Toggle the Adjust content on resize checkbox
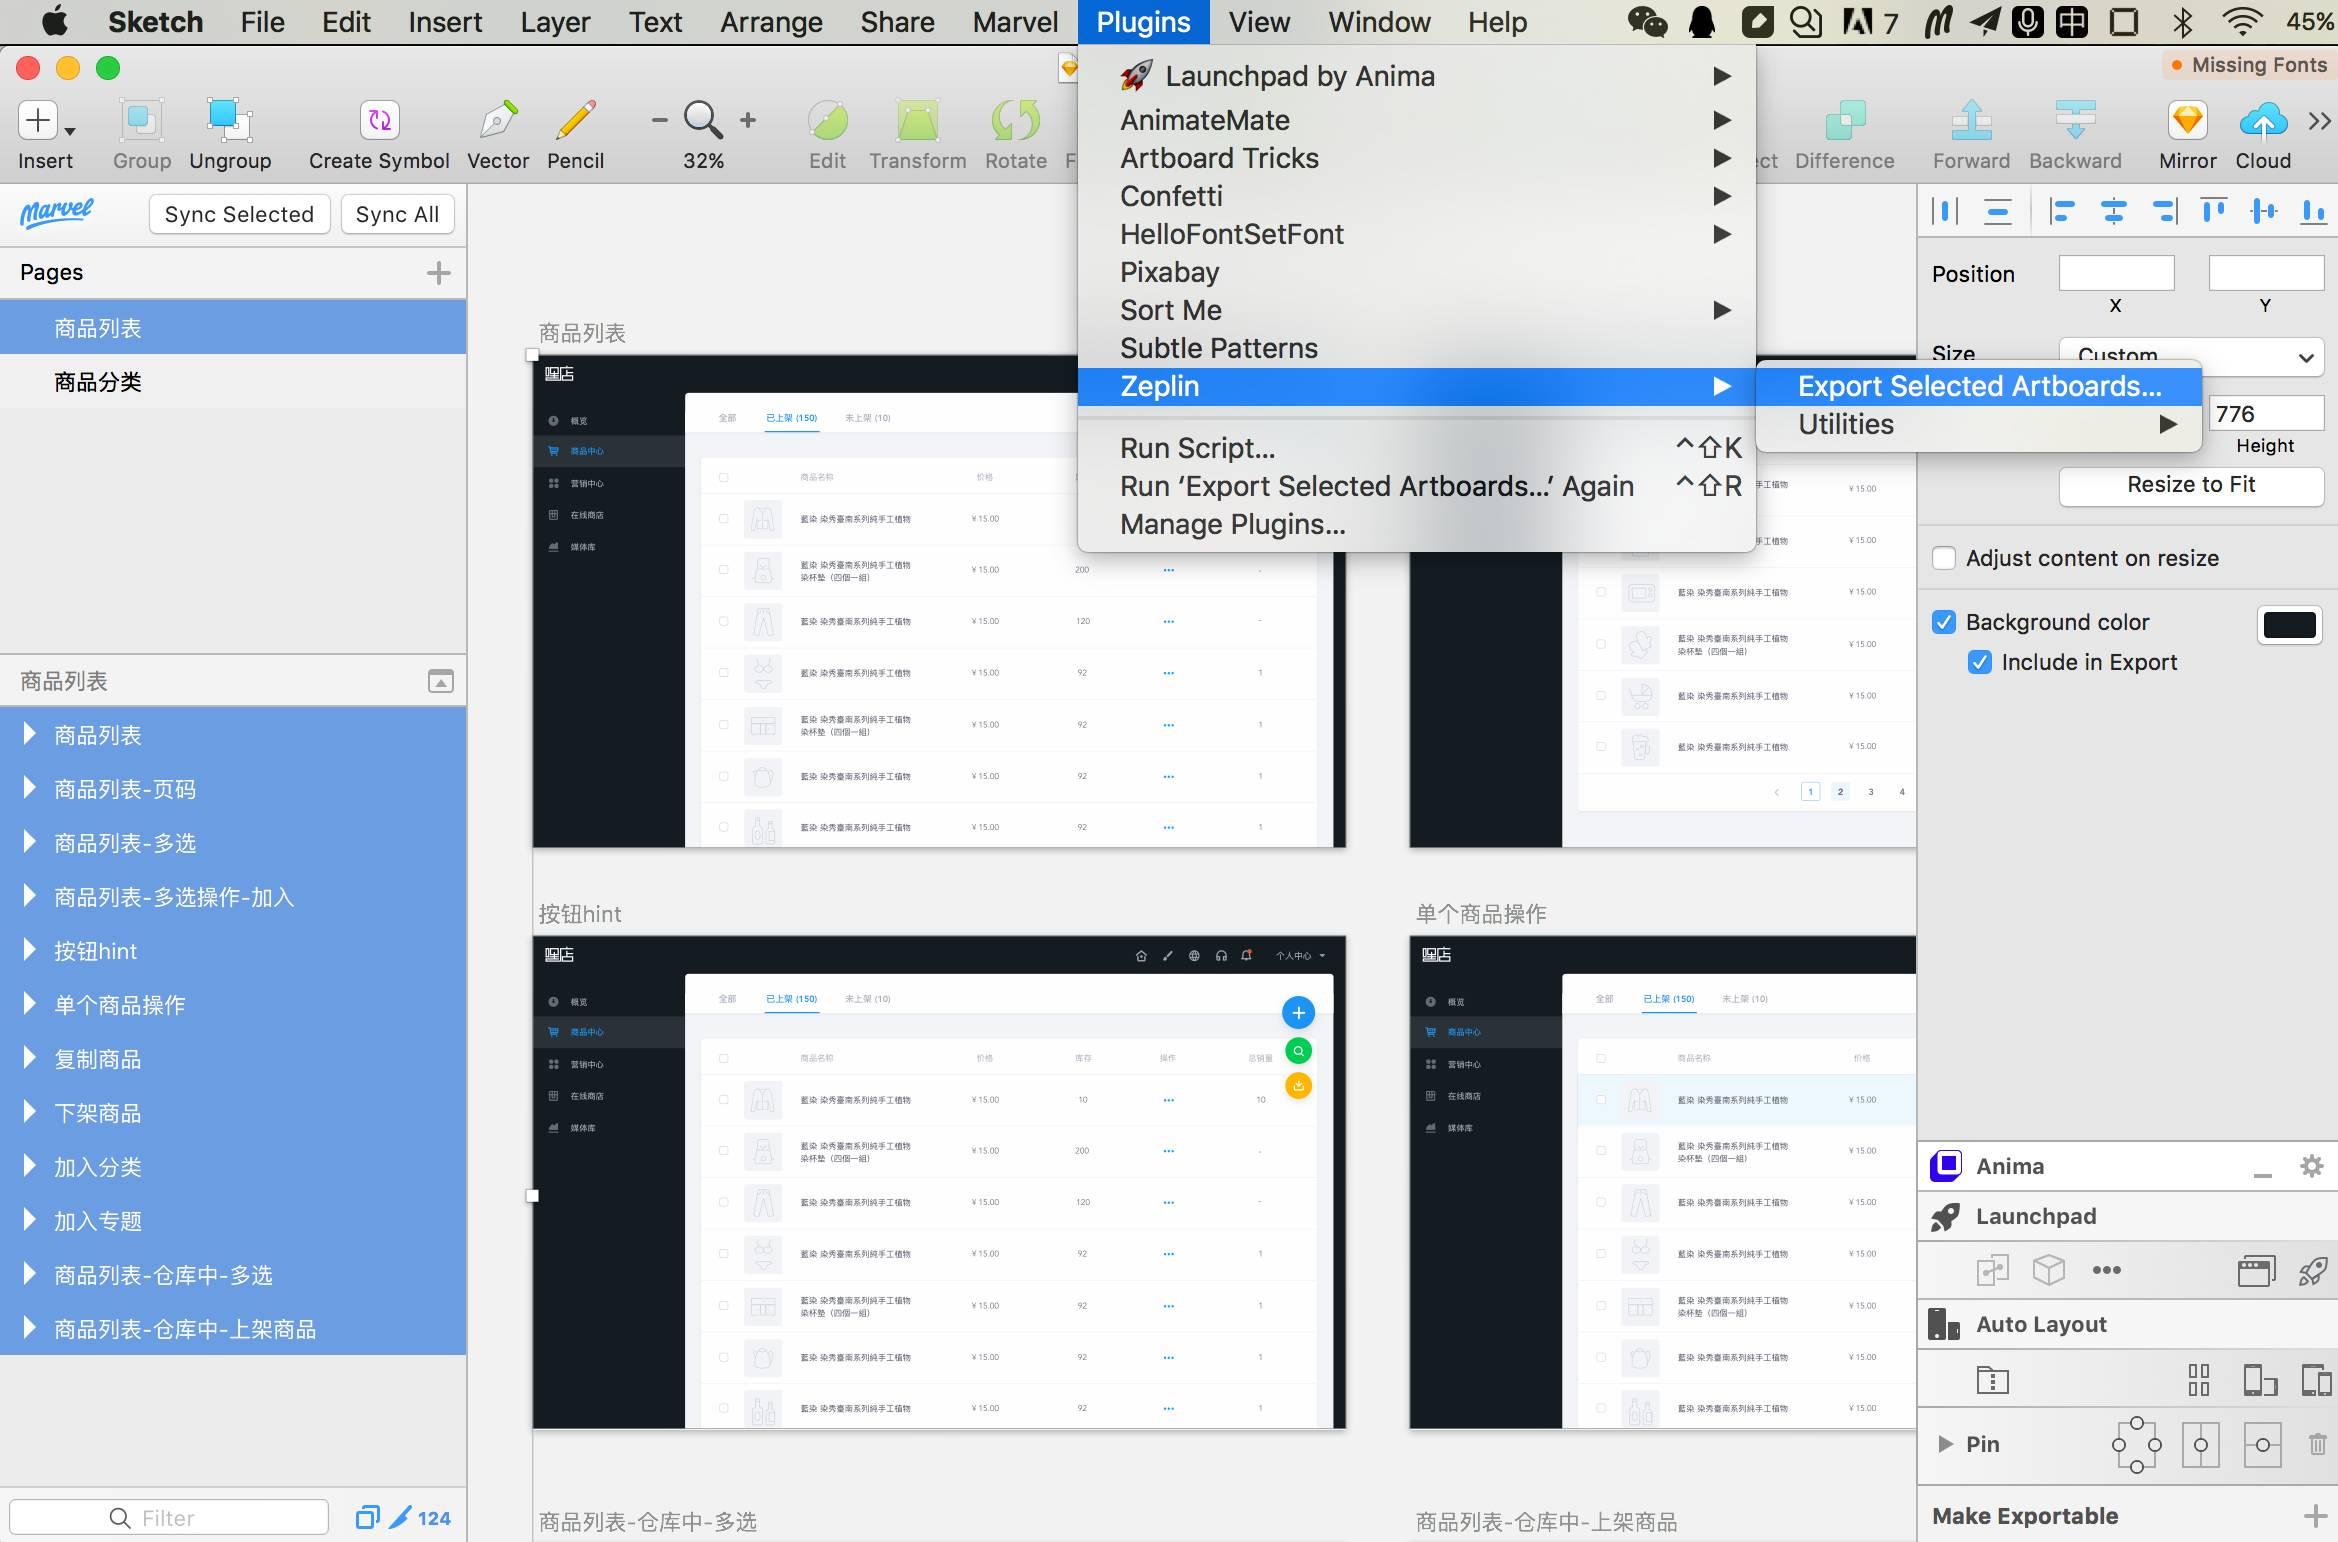 click(x=1943, y=558)
